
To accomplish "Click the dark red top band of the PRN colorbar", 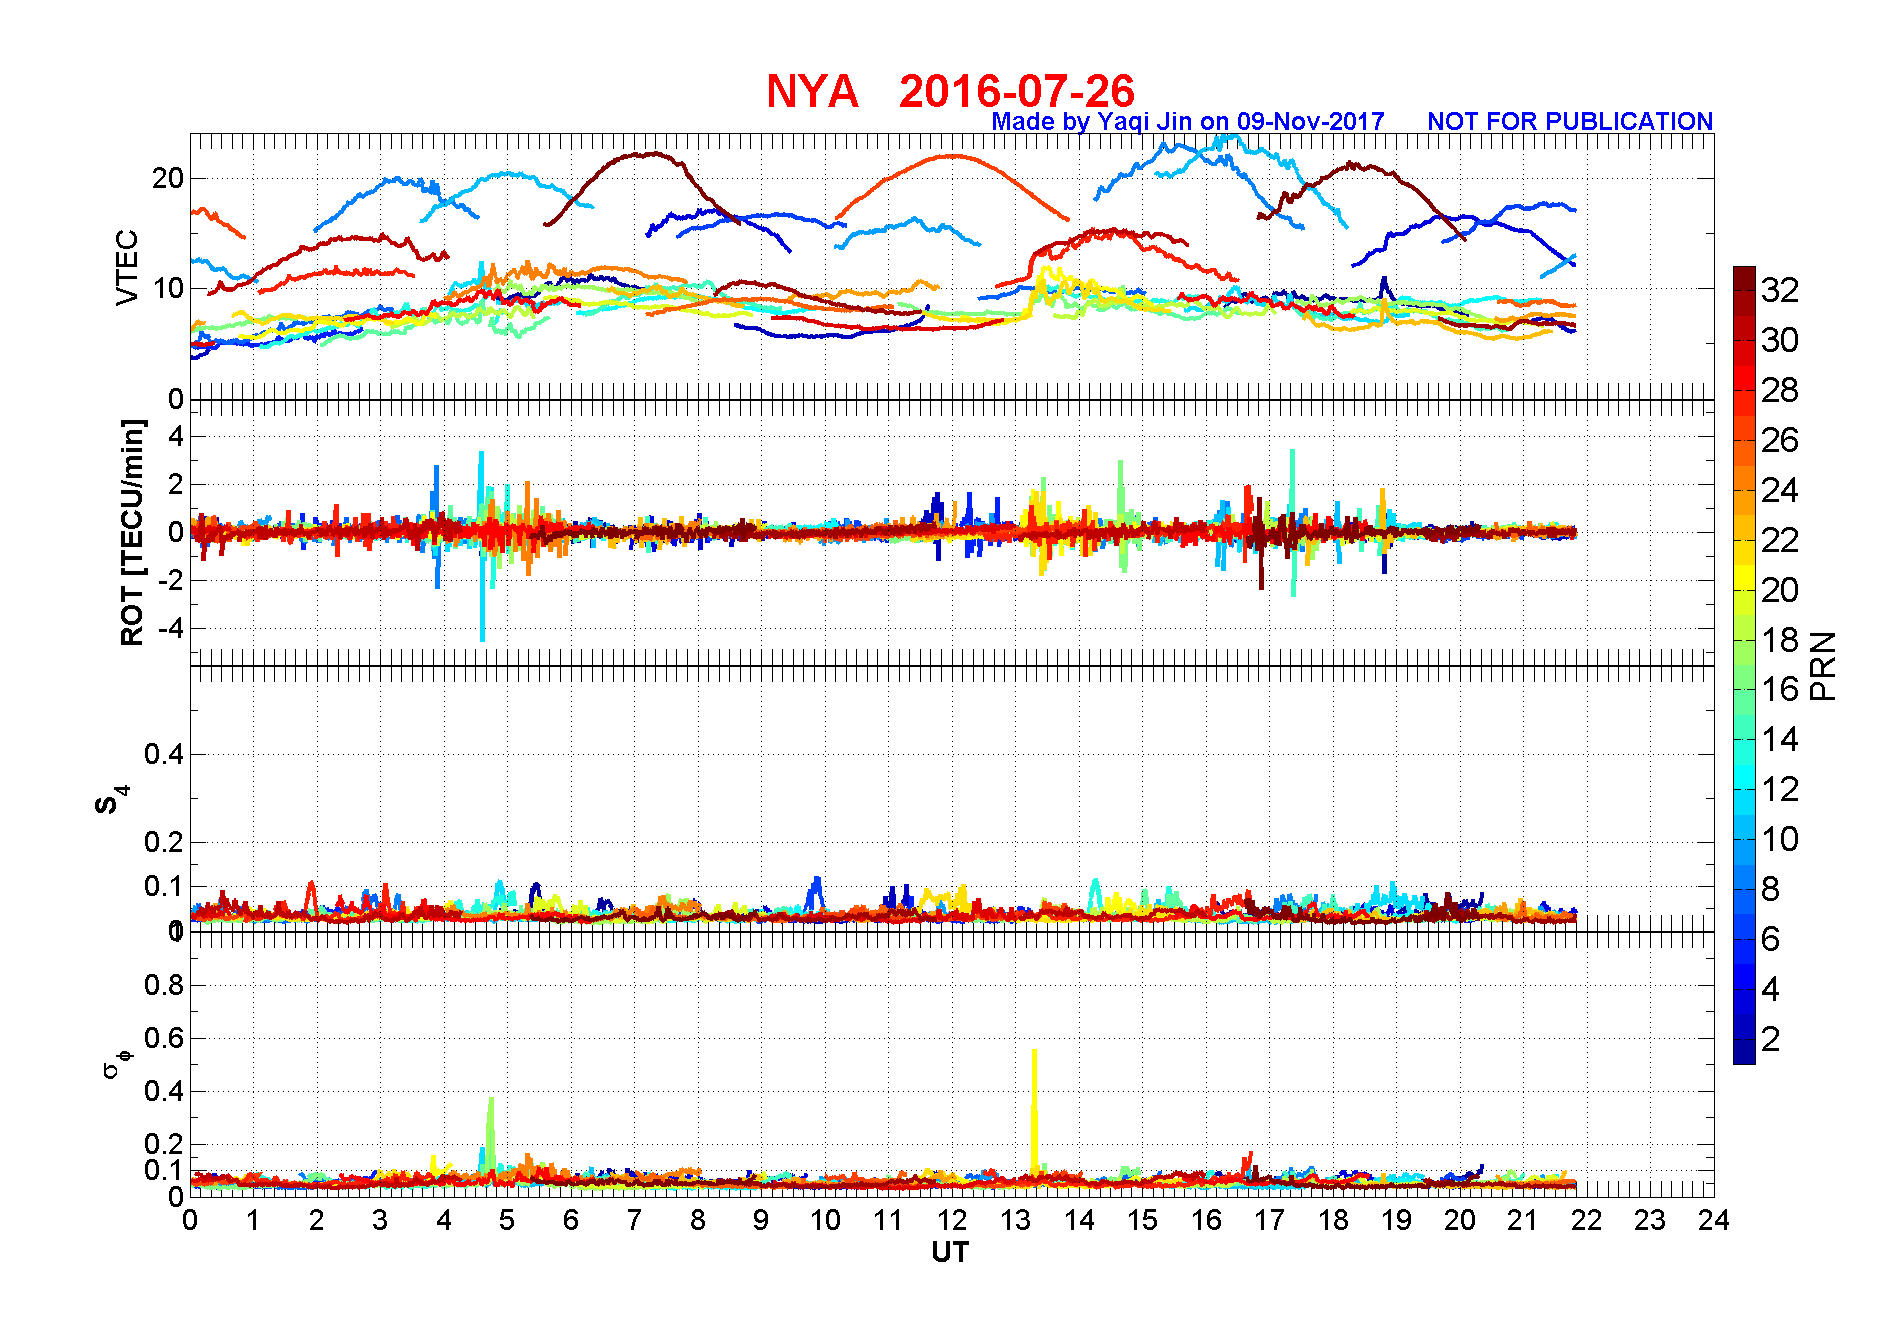I will (x=1744, y=278).
